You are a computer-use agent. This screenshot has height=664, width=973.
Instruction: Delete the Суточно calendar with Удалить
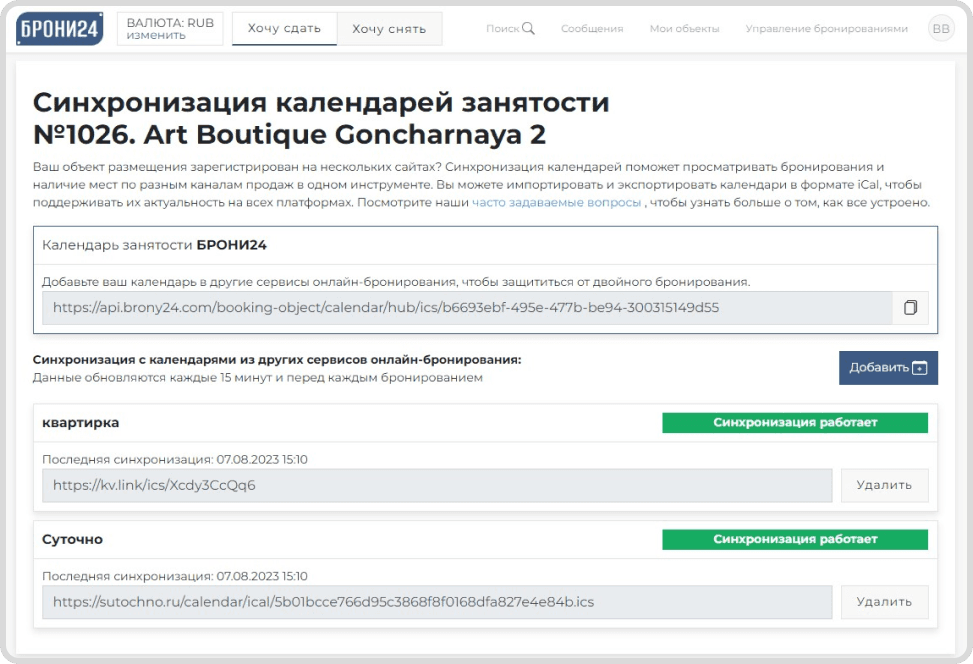(884, 602)
